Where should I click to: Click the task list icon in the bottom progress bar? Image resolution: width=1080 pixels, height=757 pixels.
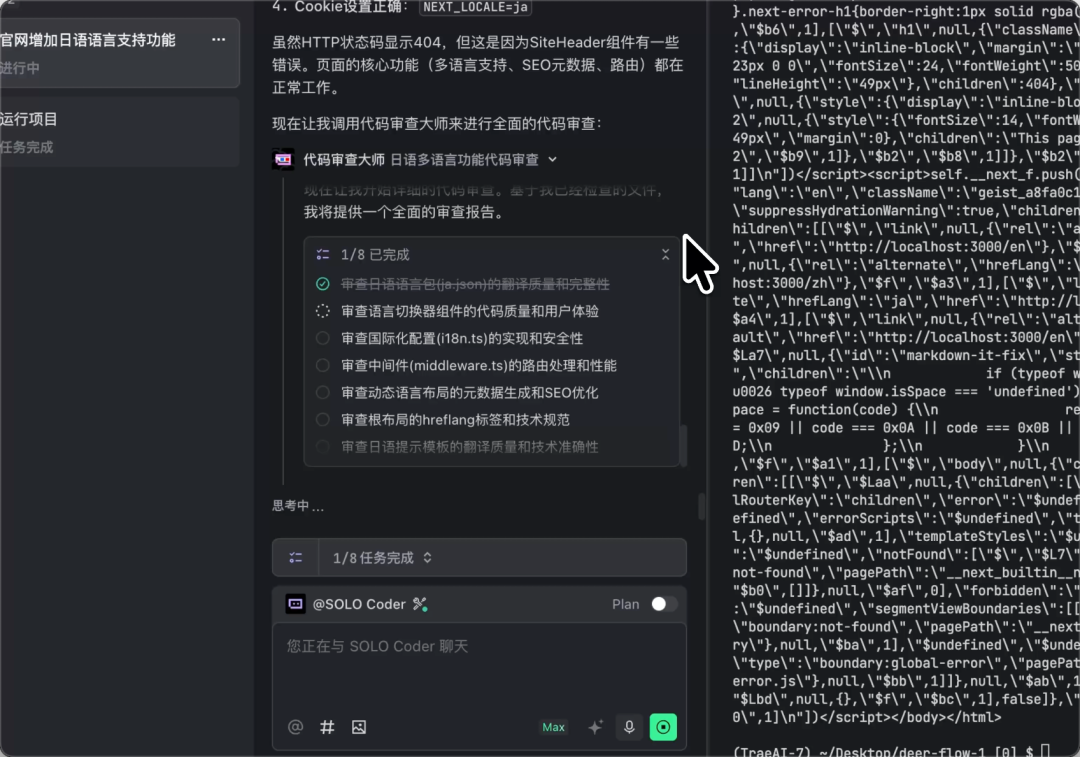click(295, 558)
